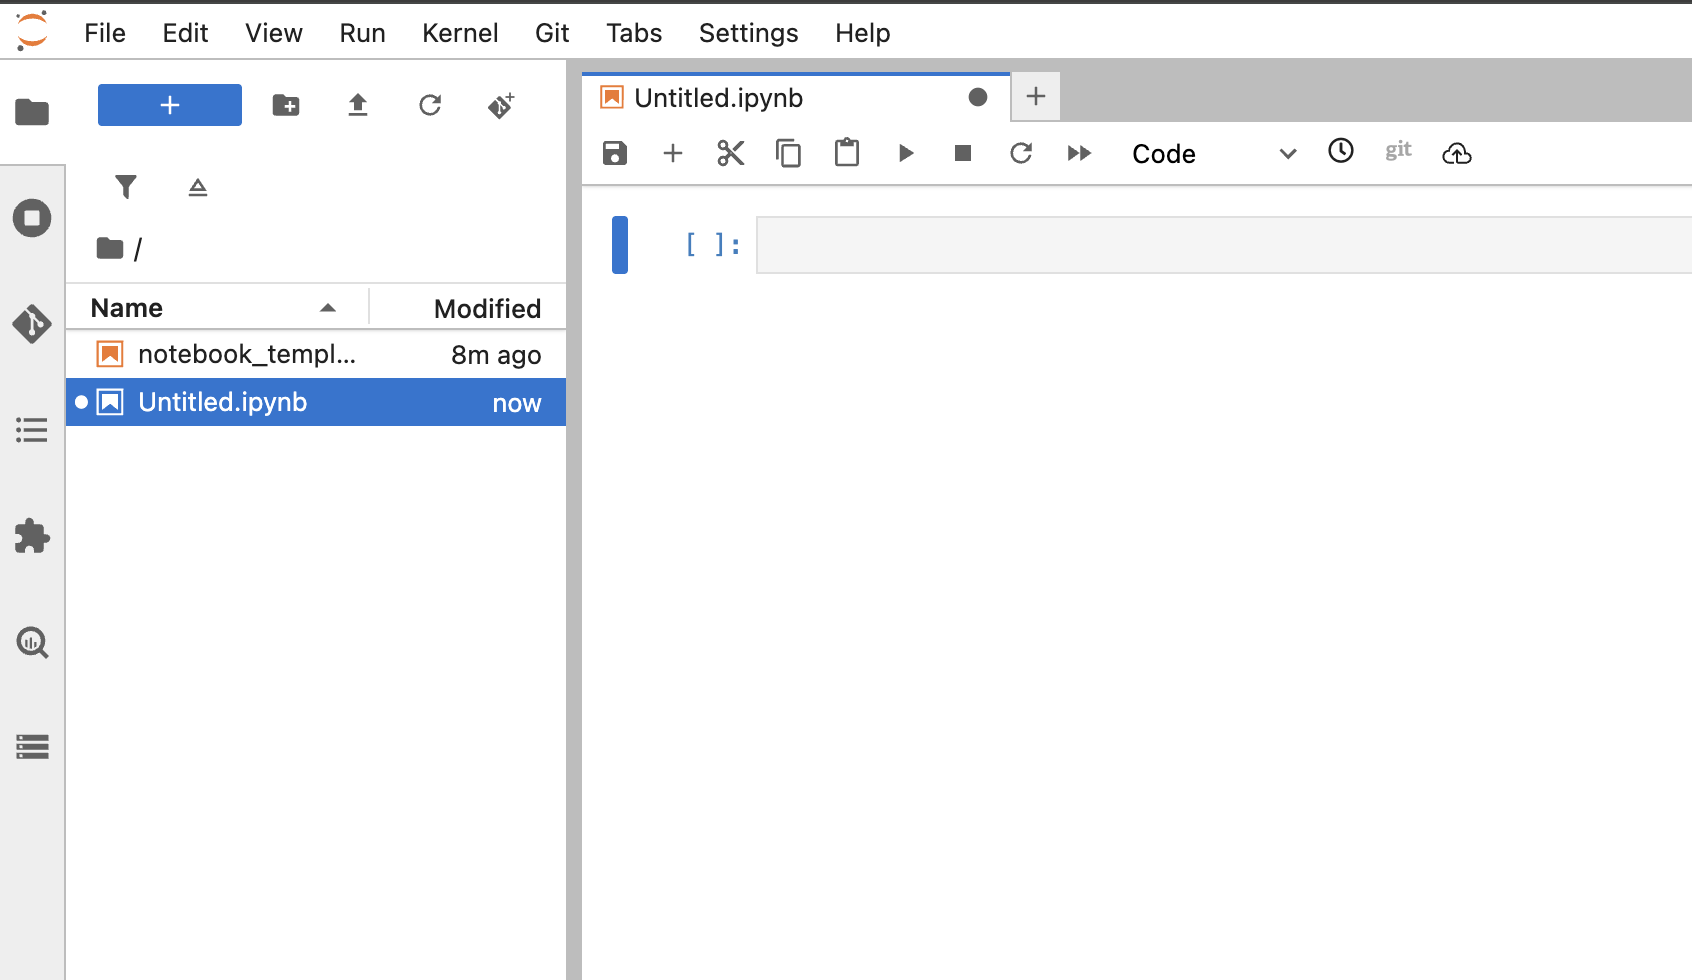This screenshot has width=1692, height=980.
Task: Toggle the file browser folder sidebar
Action: point(32,112)
